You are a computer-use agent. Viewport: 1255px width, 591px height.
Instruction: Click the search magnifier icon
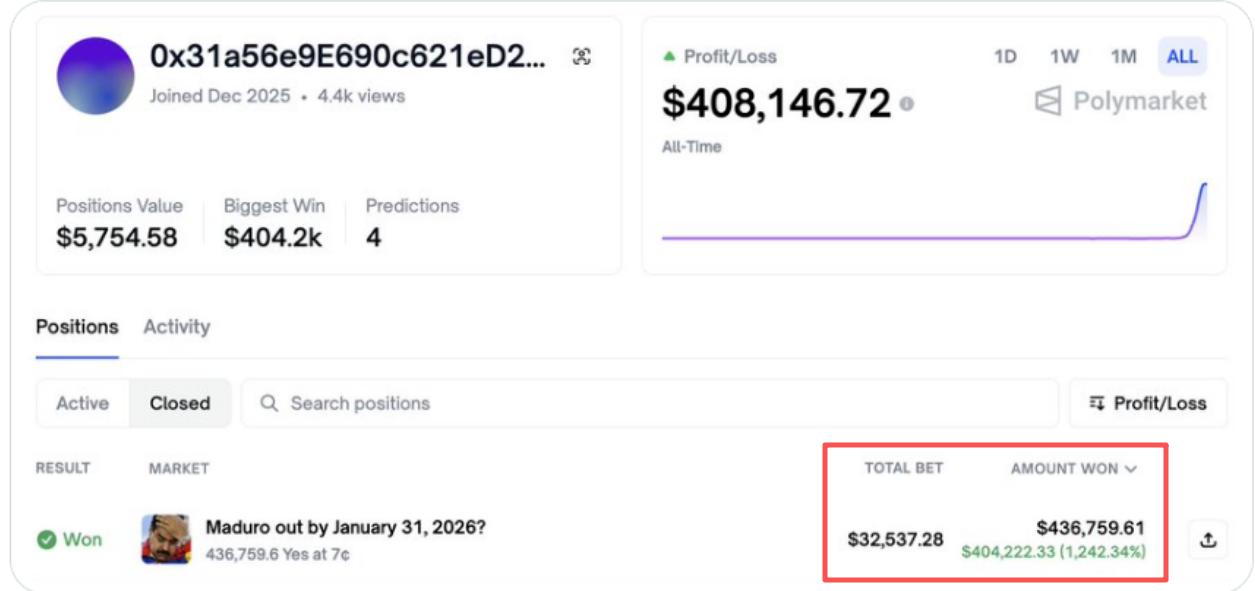[269, 404]
